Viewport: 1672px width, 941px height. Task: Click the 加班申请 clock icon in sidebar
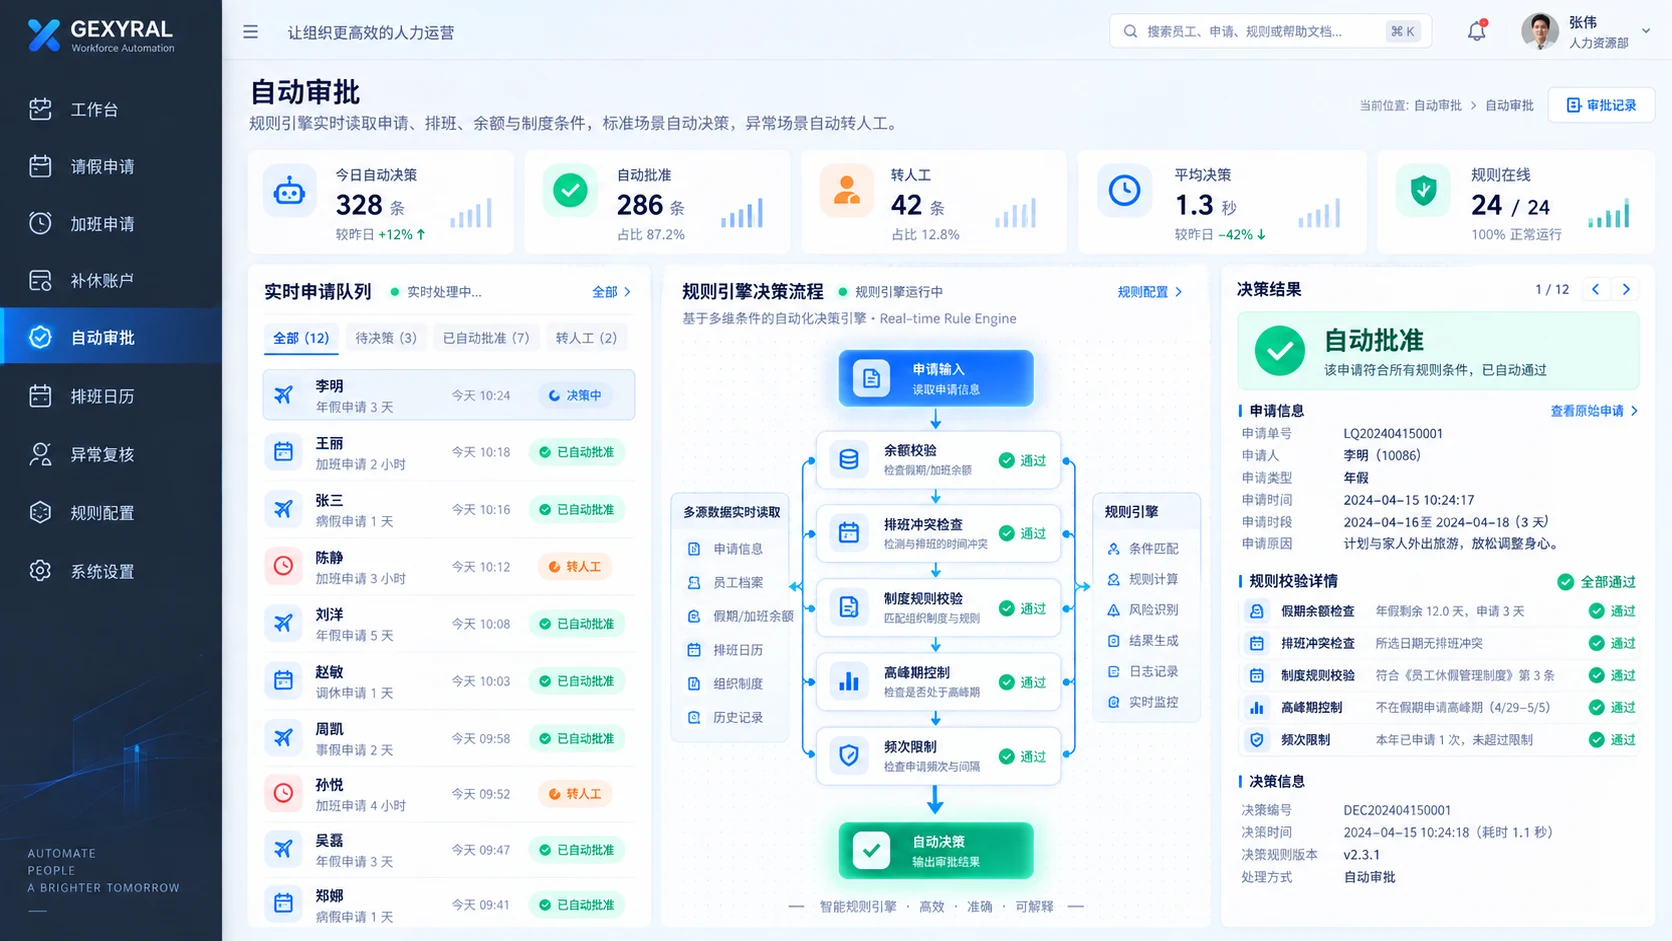point(40,223)
